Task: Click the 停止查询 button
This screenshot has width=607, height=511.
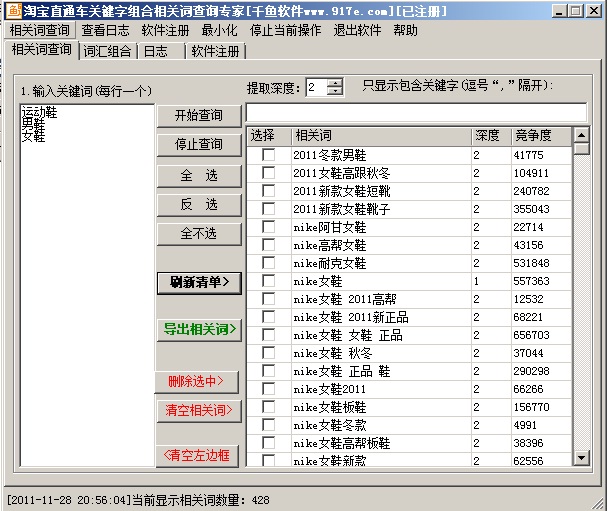Action: pyautogui.click(x=199, y=144)
